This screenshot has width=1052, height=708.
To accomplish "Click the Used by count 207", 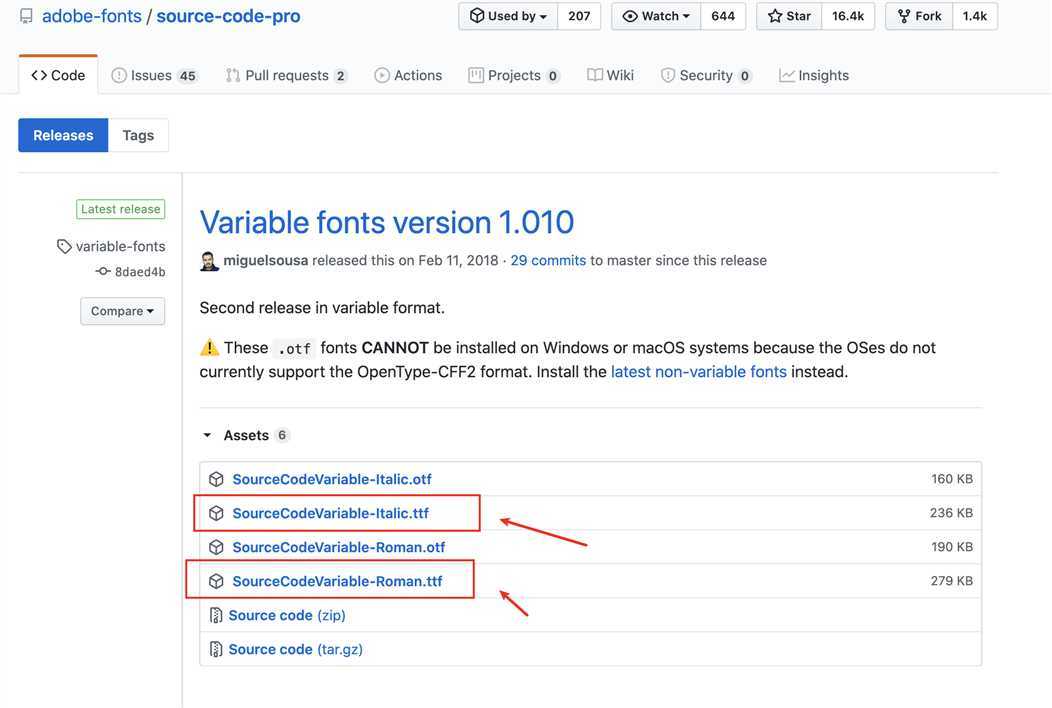I will [579, 16].
